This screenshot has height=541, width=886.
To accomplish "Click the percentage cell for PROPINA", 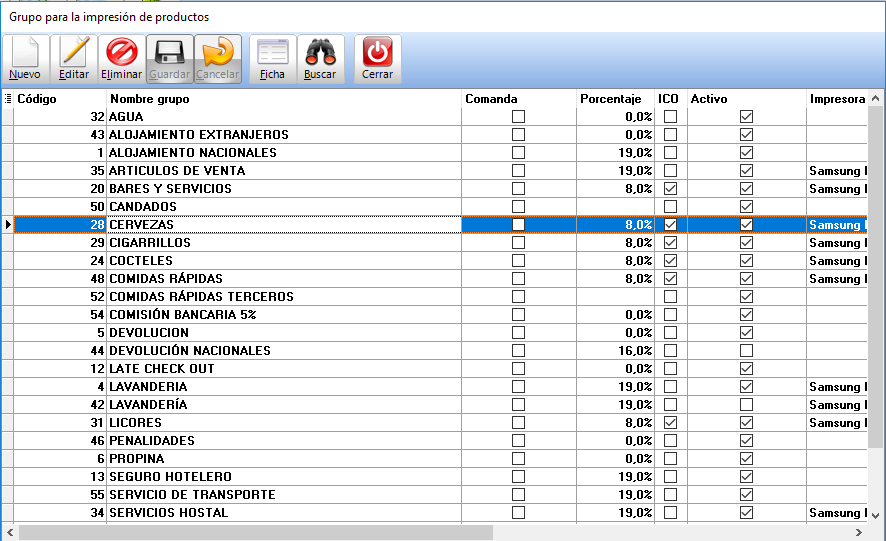I will [x=615, y=459].
